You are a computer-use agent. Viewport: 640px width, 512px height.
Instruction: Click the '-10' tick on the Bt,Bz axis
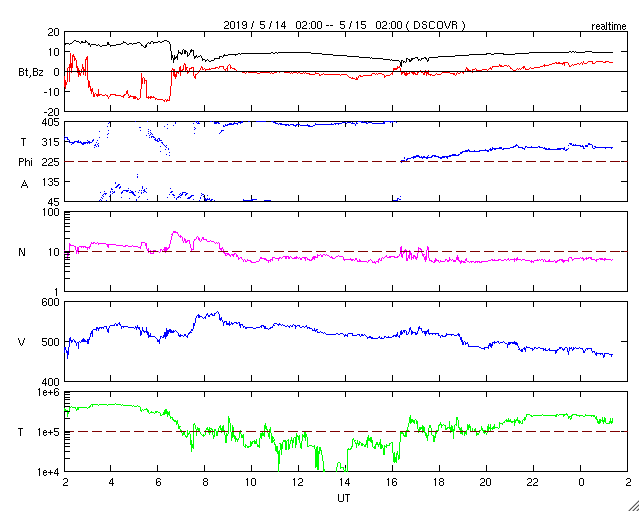pos(52,91)
